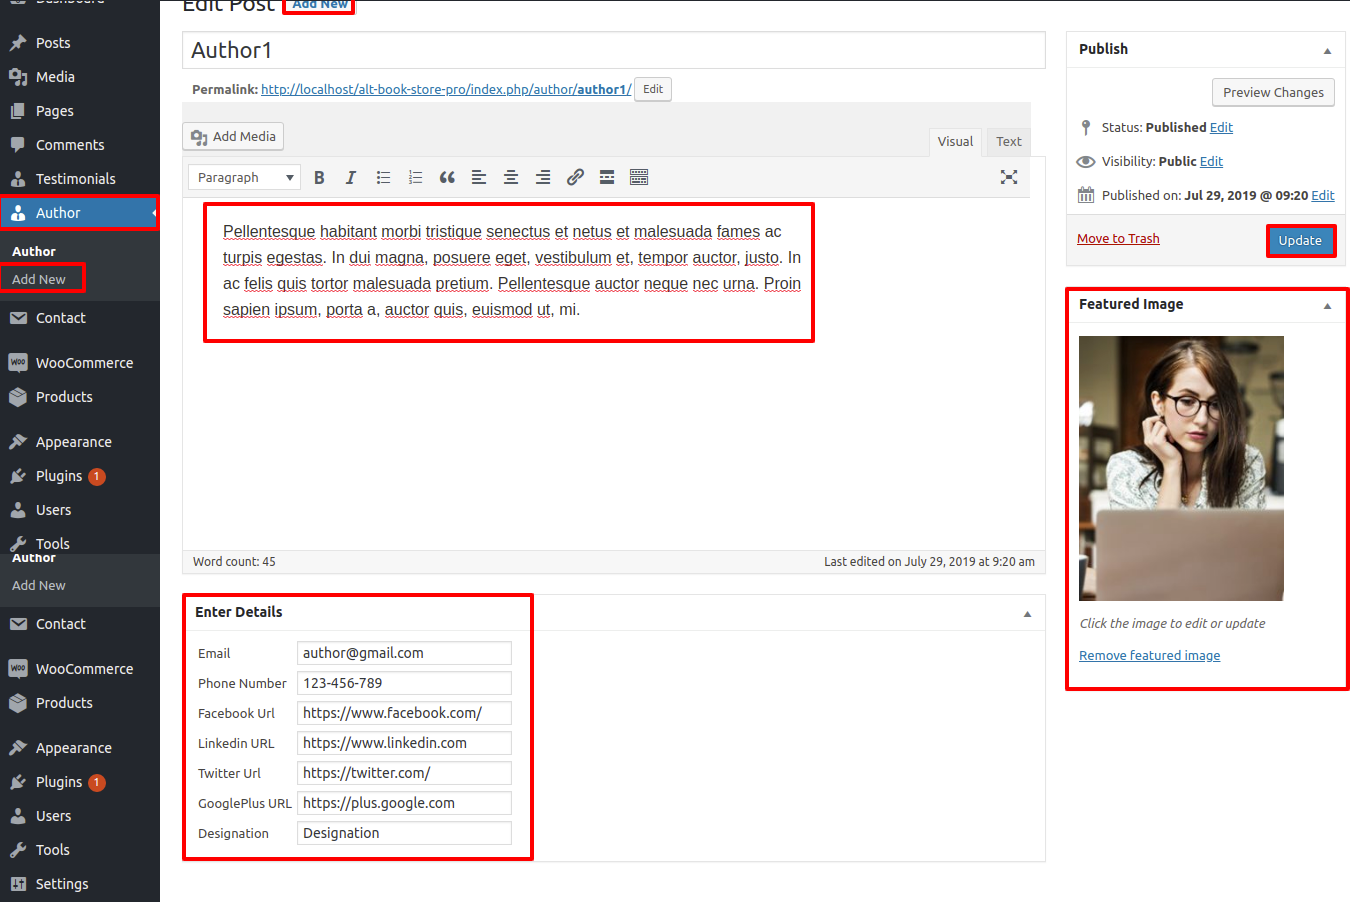
Task: Click the featured image of the woman
Action: (1181, 468)
